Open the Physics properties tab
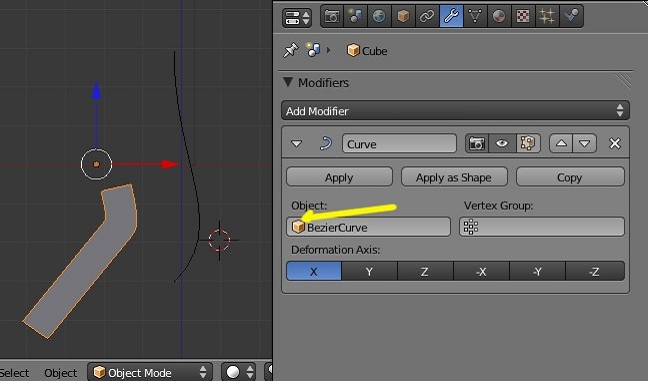Image resolution: width=648 pixels, height=381 pixels. tap(571, 17)
